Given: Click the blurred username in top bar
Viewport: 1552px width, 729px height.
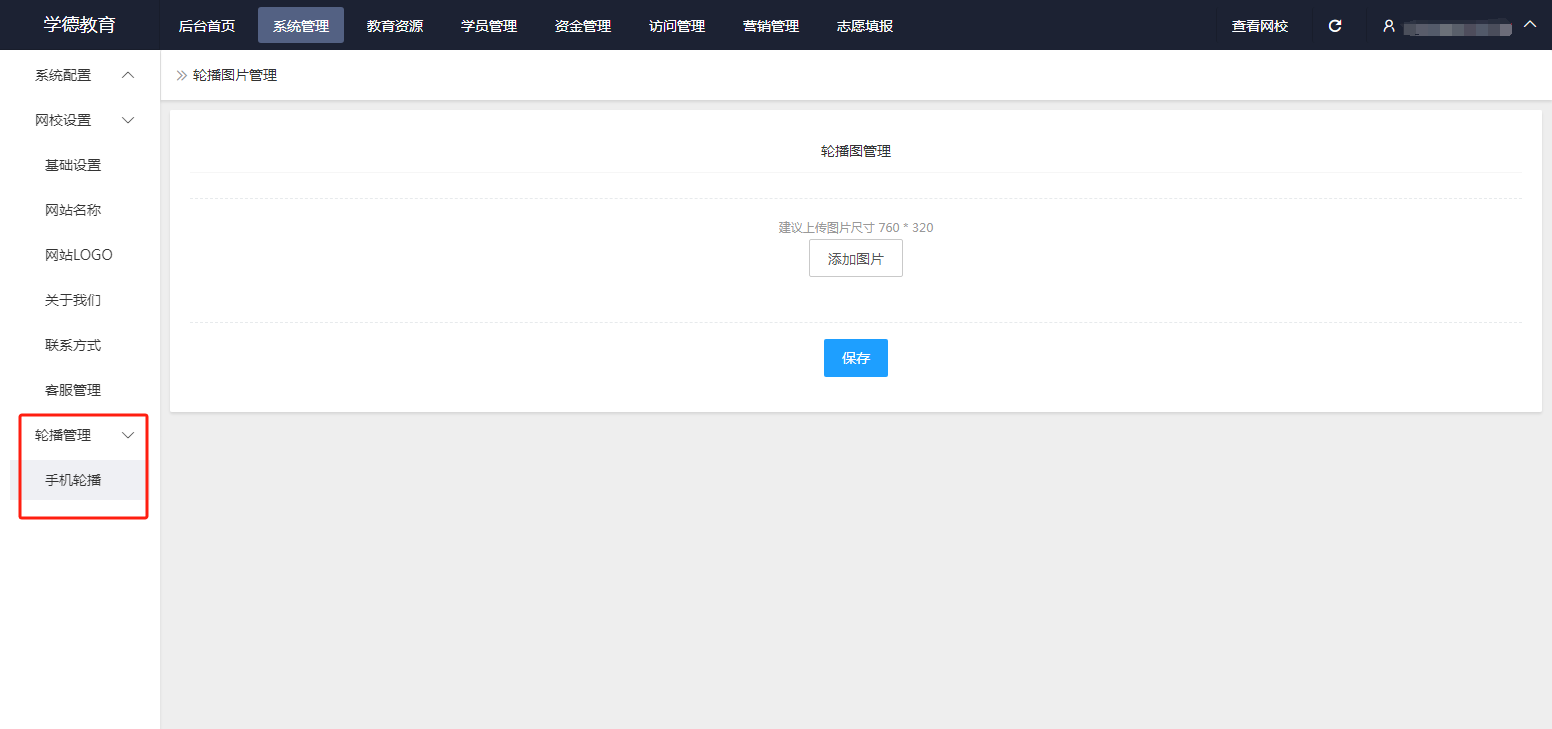Looking at the screenshot, I should pyautogui.click(x=1457, y=27).
